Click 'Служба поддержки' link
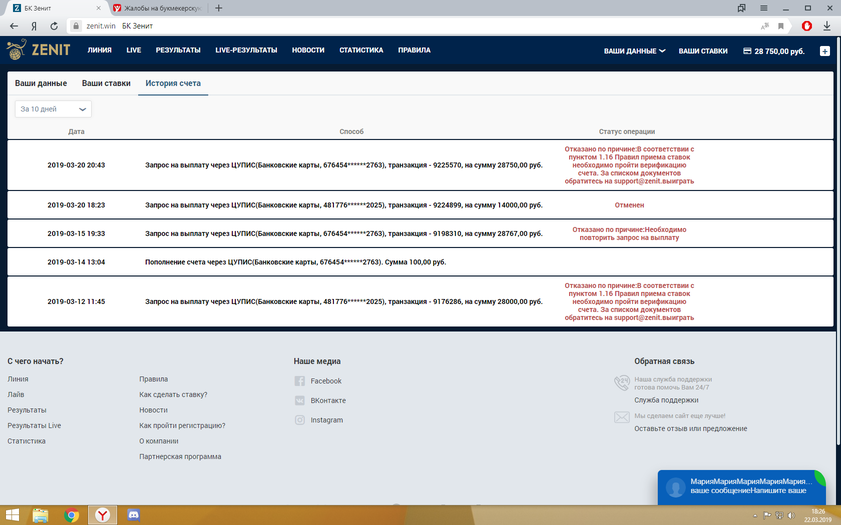Screen dimensions: 841x525 click(x=666, y=400)
